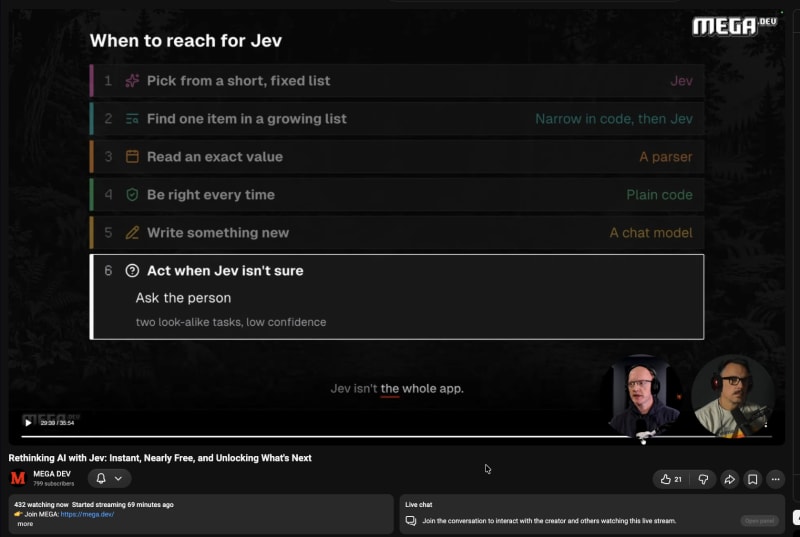Like the video with thumbs up
Viewport: 800px width, 537px height.
(665, 479)
